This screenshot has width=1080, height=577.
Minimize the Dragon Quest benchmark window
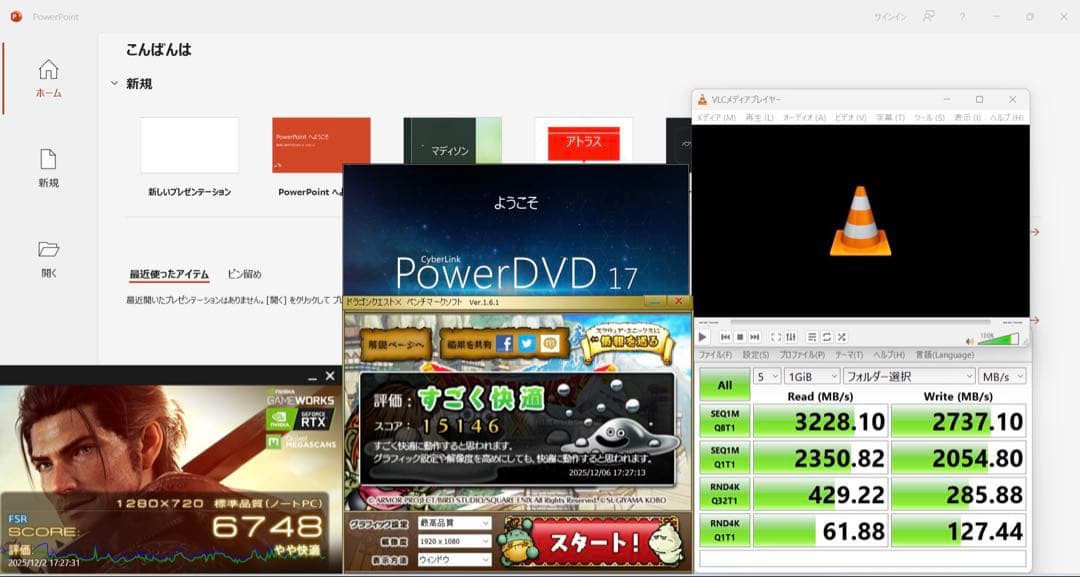[x=655, y=302]
